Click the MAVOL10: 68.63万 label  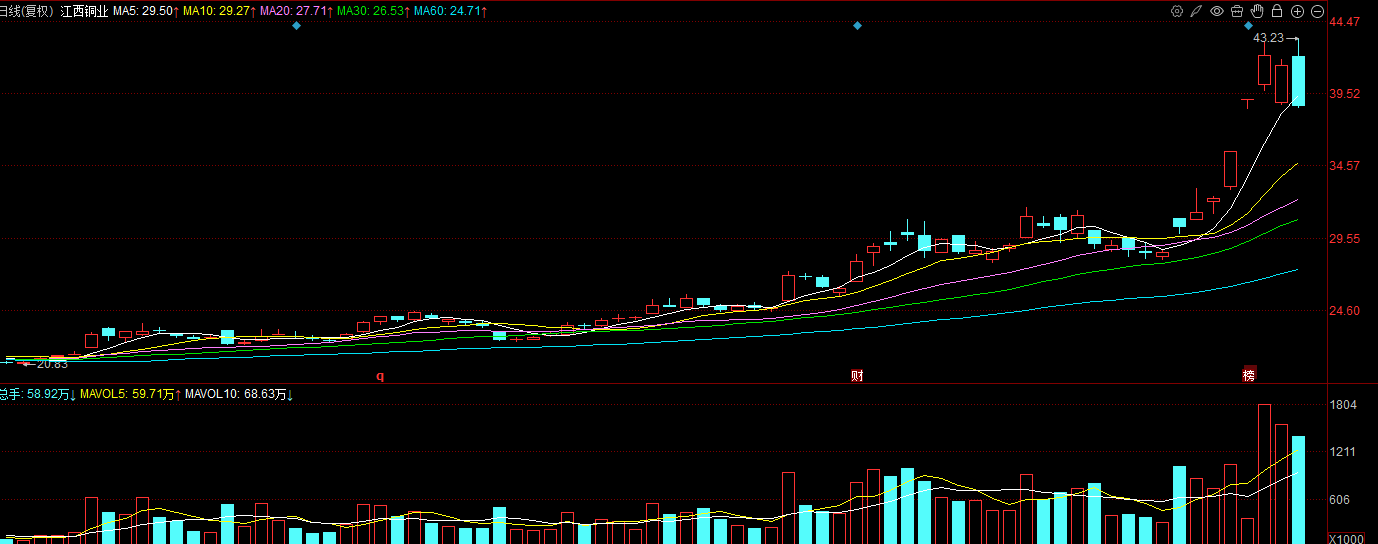[240, 395]
